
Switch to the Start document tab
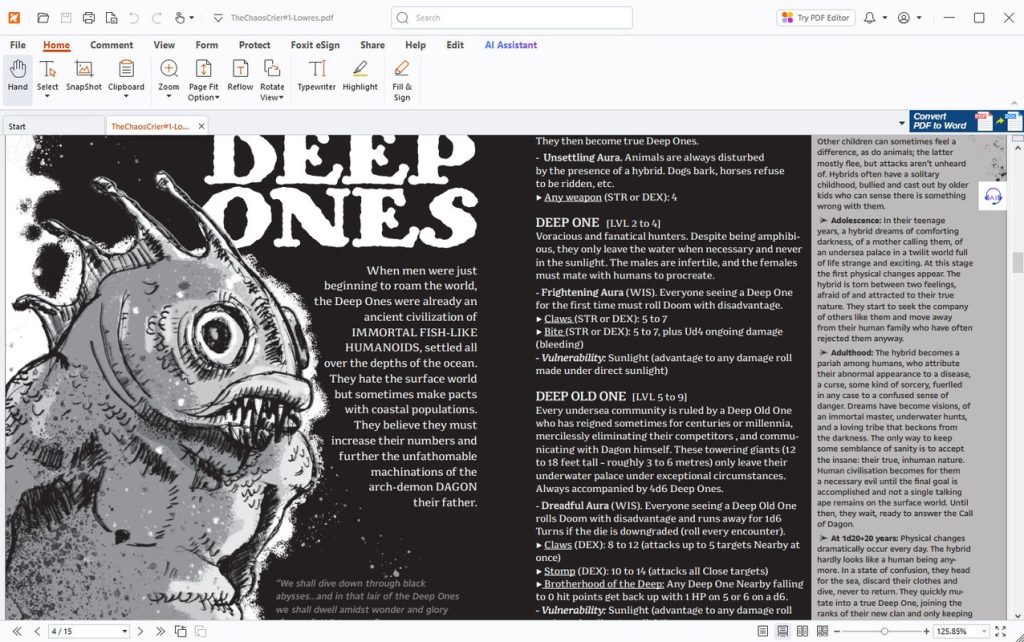54,126
